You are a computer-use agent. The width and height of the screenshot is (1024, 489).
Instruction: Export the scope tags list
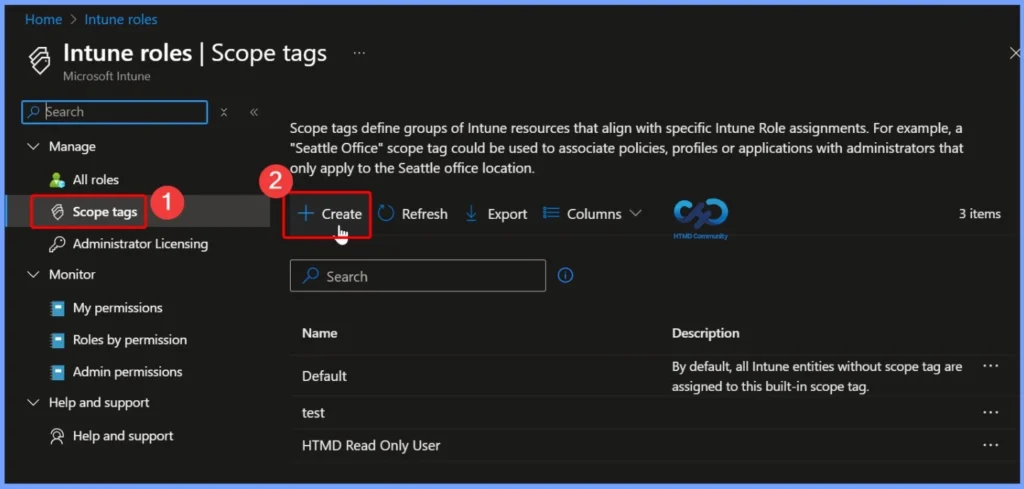click(496, 214)
